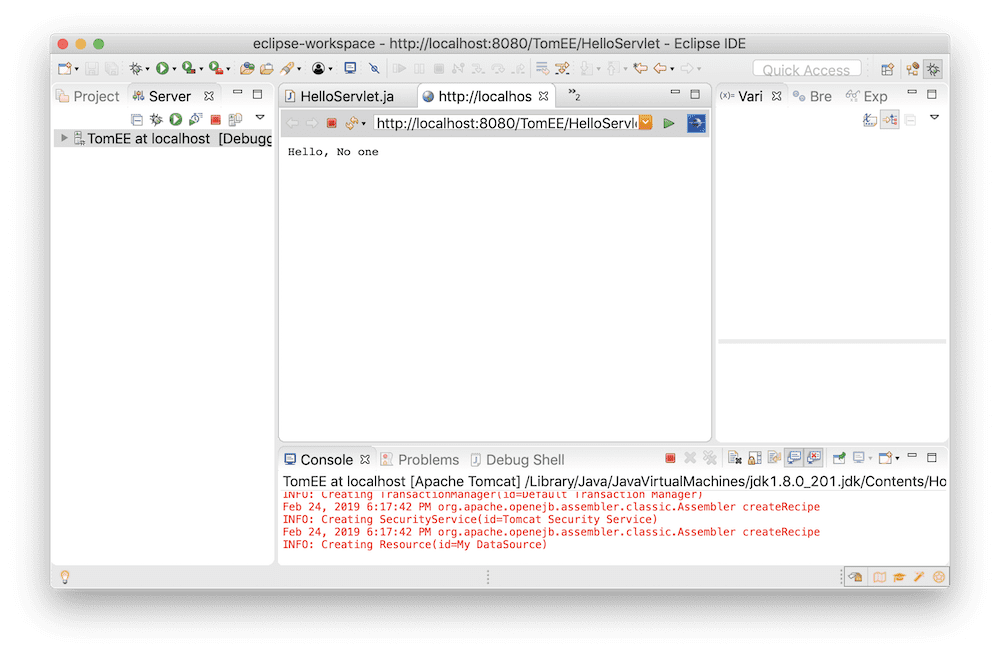This screenshot has height=655, width=1000.
Task: Open the Debug configurations dropdown arrow
Action: tap(147, 69)
